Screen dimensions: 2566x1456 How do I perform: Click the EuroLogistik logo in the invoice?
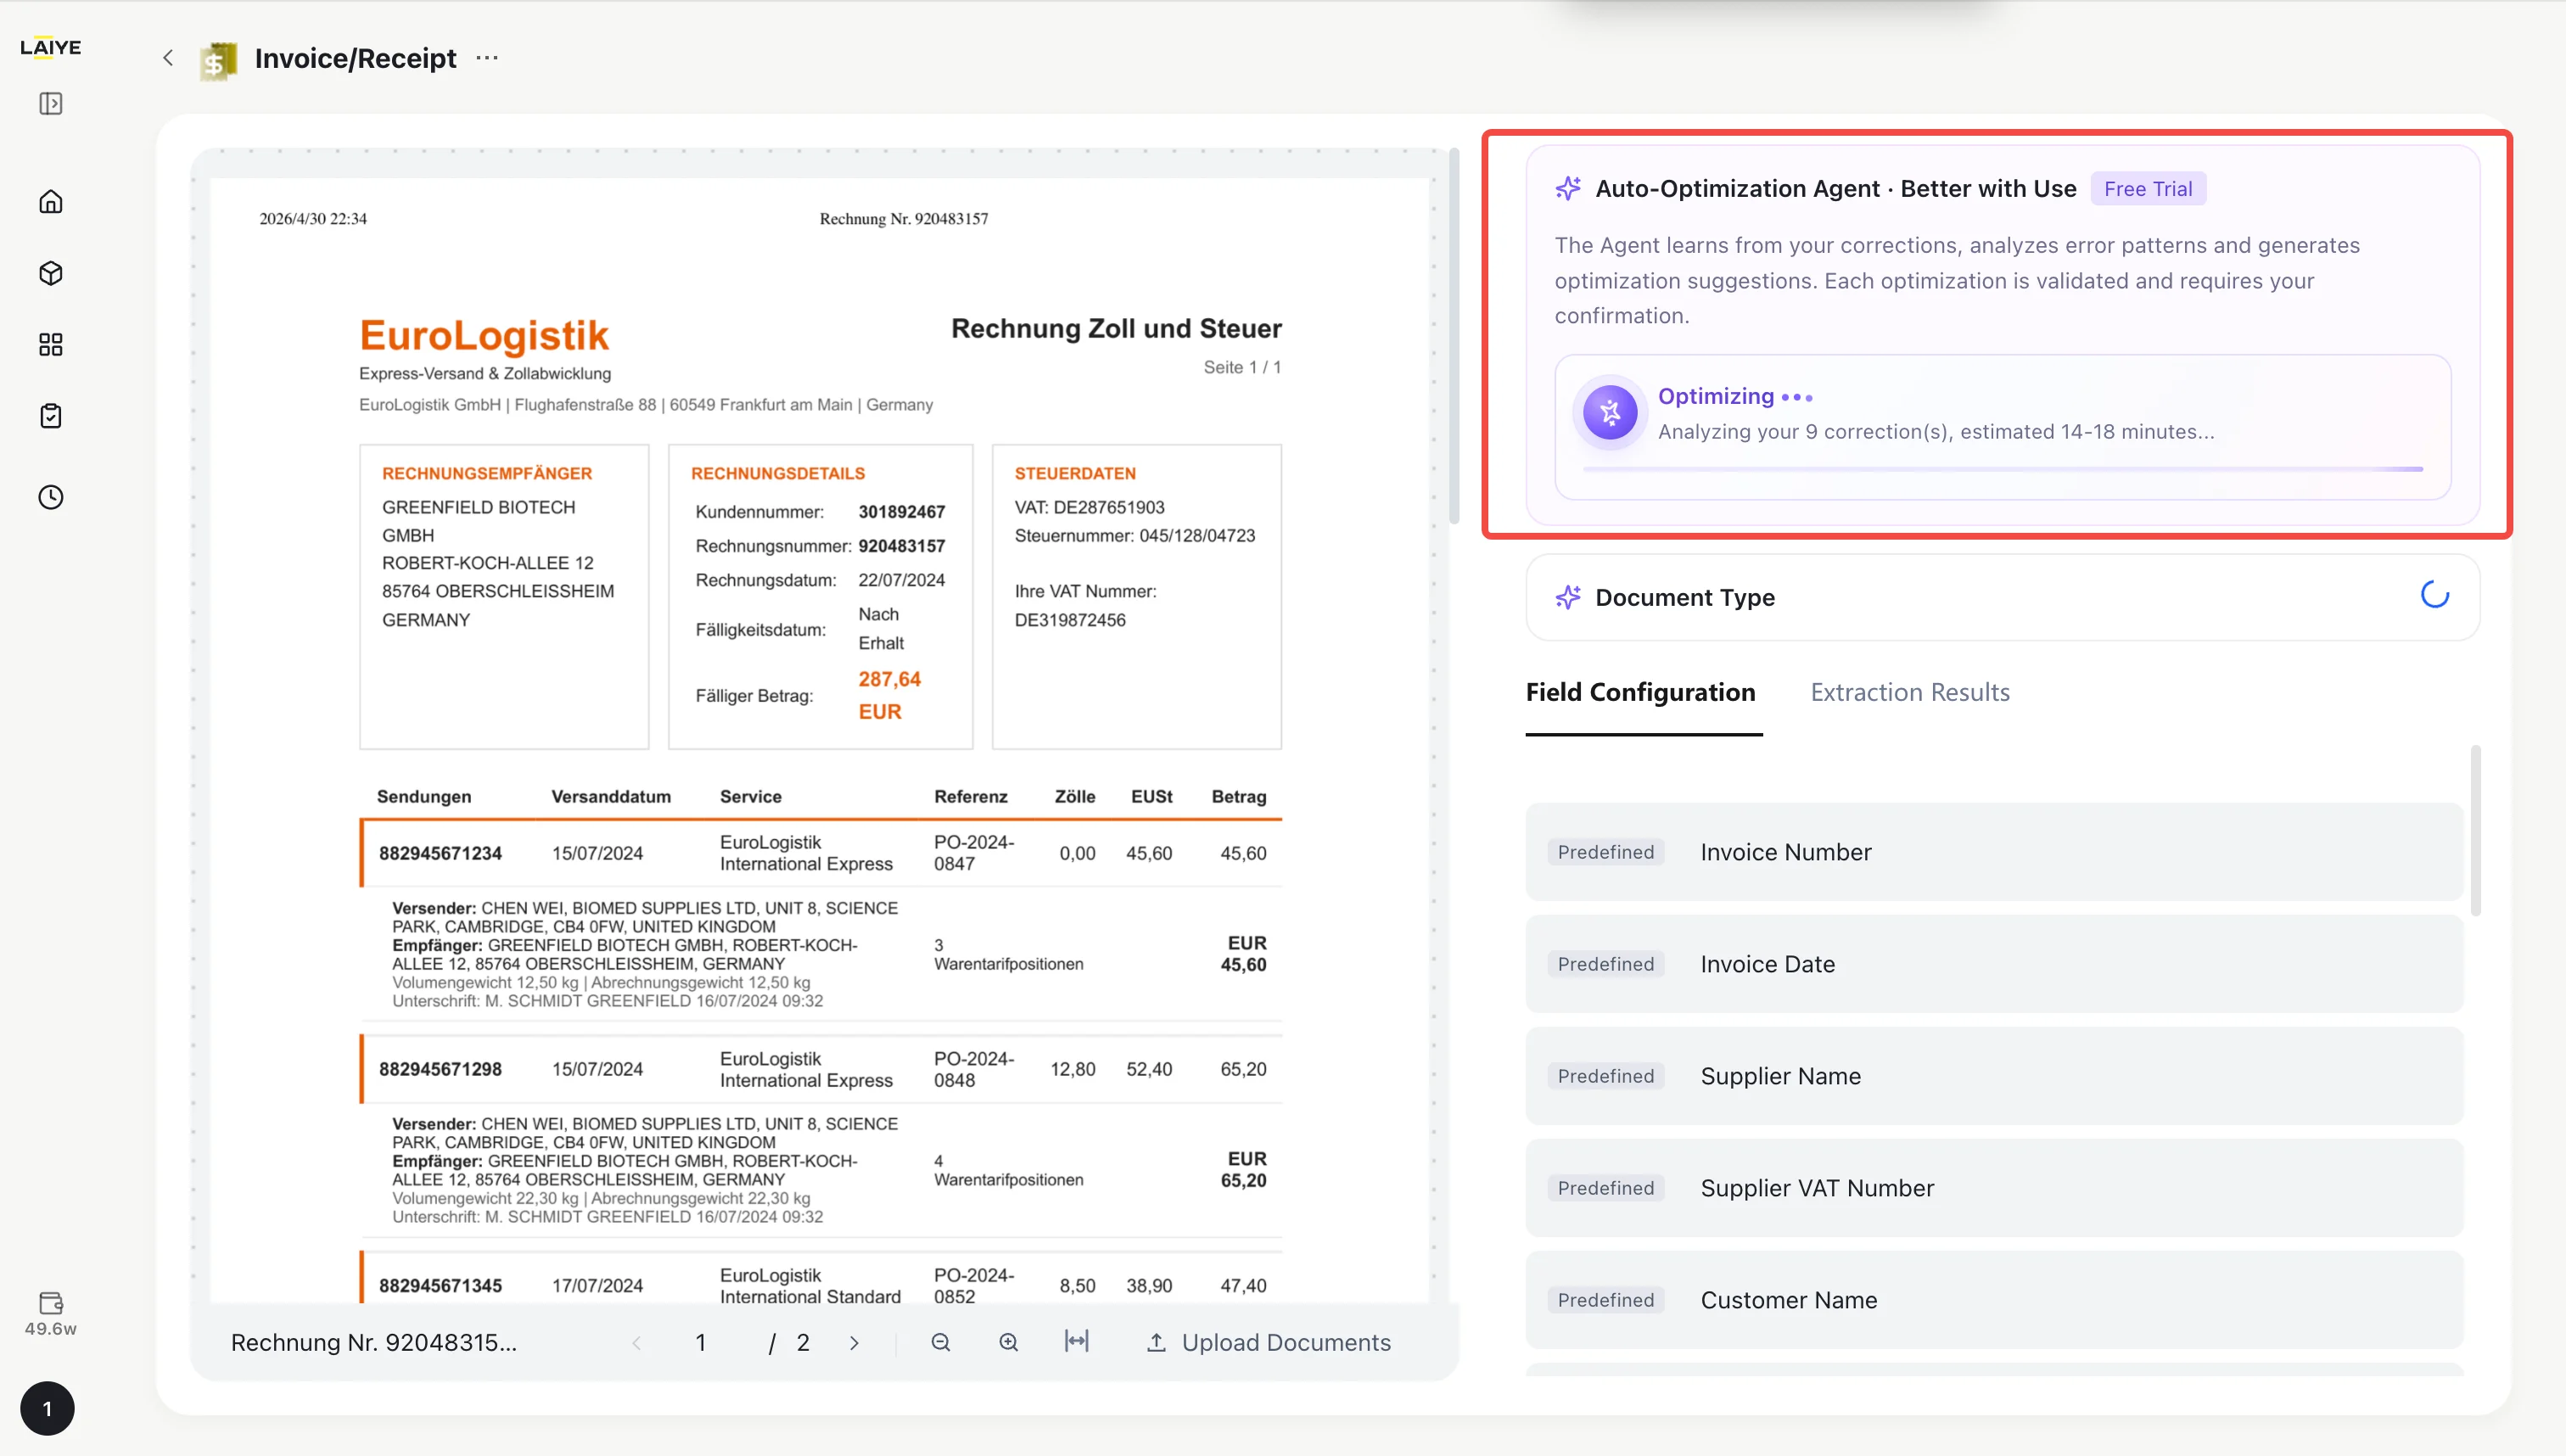tap(484, 335)
